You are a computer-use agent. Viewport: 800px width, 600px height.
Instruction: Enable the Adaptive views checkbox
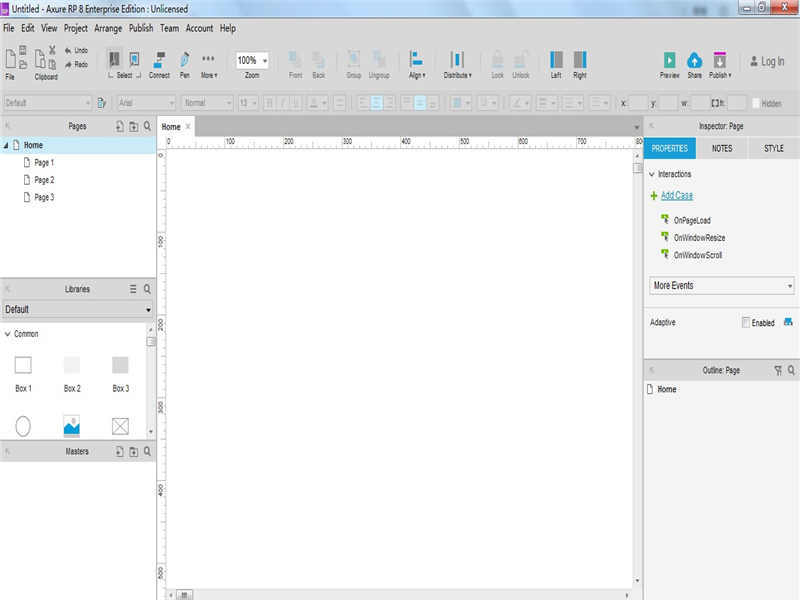pos(746,322)
